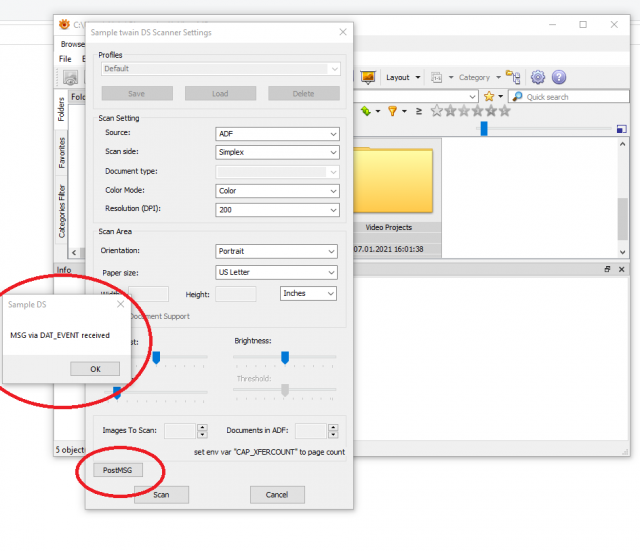The height and width of the screenshot is (551, 640).
Task: Click the Threshold slider handle
Action: point(285,390)
